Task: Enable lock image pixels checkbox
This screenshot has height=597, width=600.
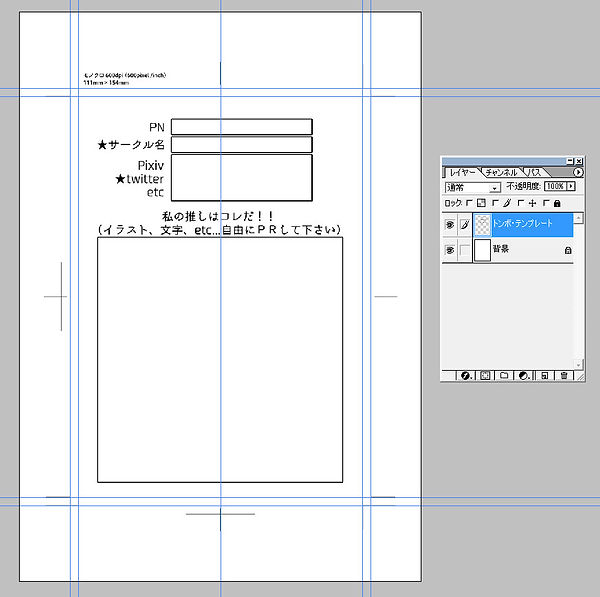Action: tap(495, 203)
